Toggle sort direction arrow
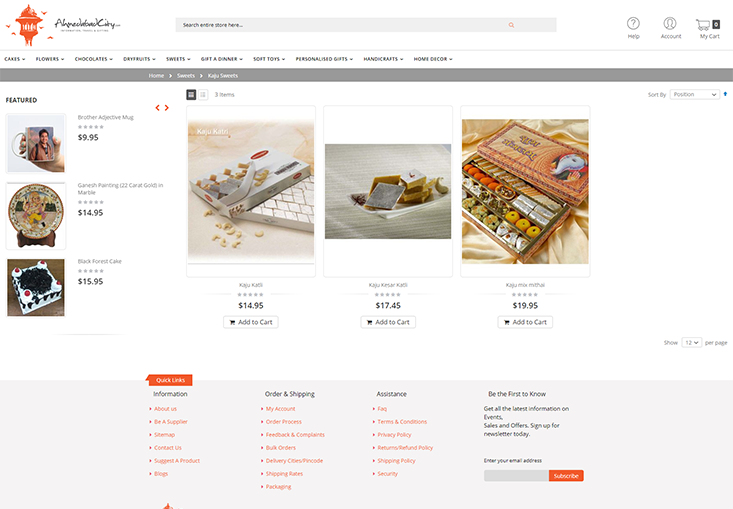Image resolution: width=733 pixels, height=509 pixels. (725, 94)
